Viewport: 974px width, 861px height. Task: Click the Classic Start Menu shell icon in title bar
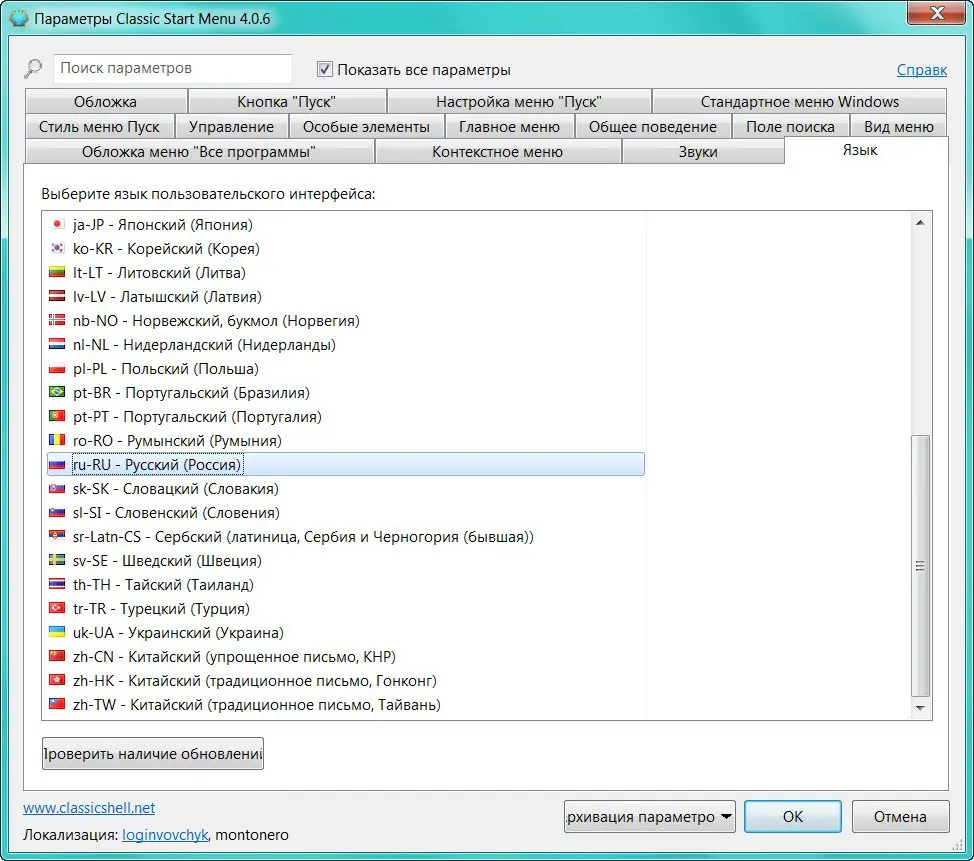pyautogui.click(x=19, y=18)
